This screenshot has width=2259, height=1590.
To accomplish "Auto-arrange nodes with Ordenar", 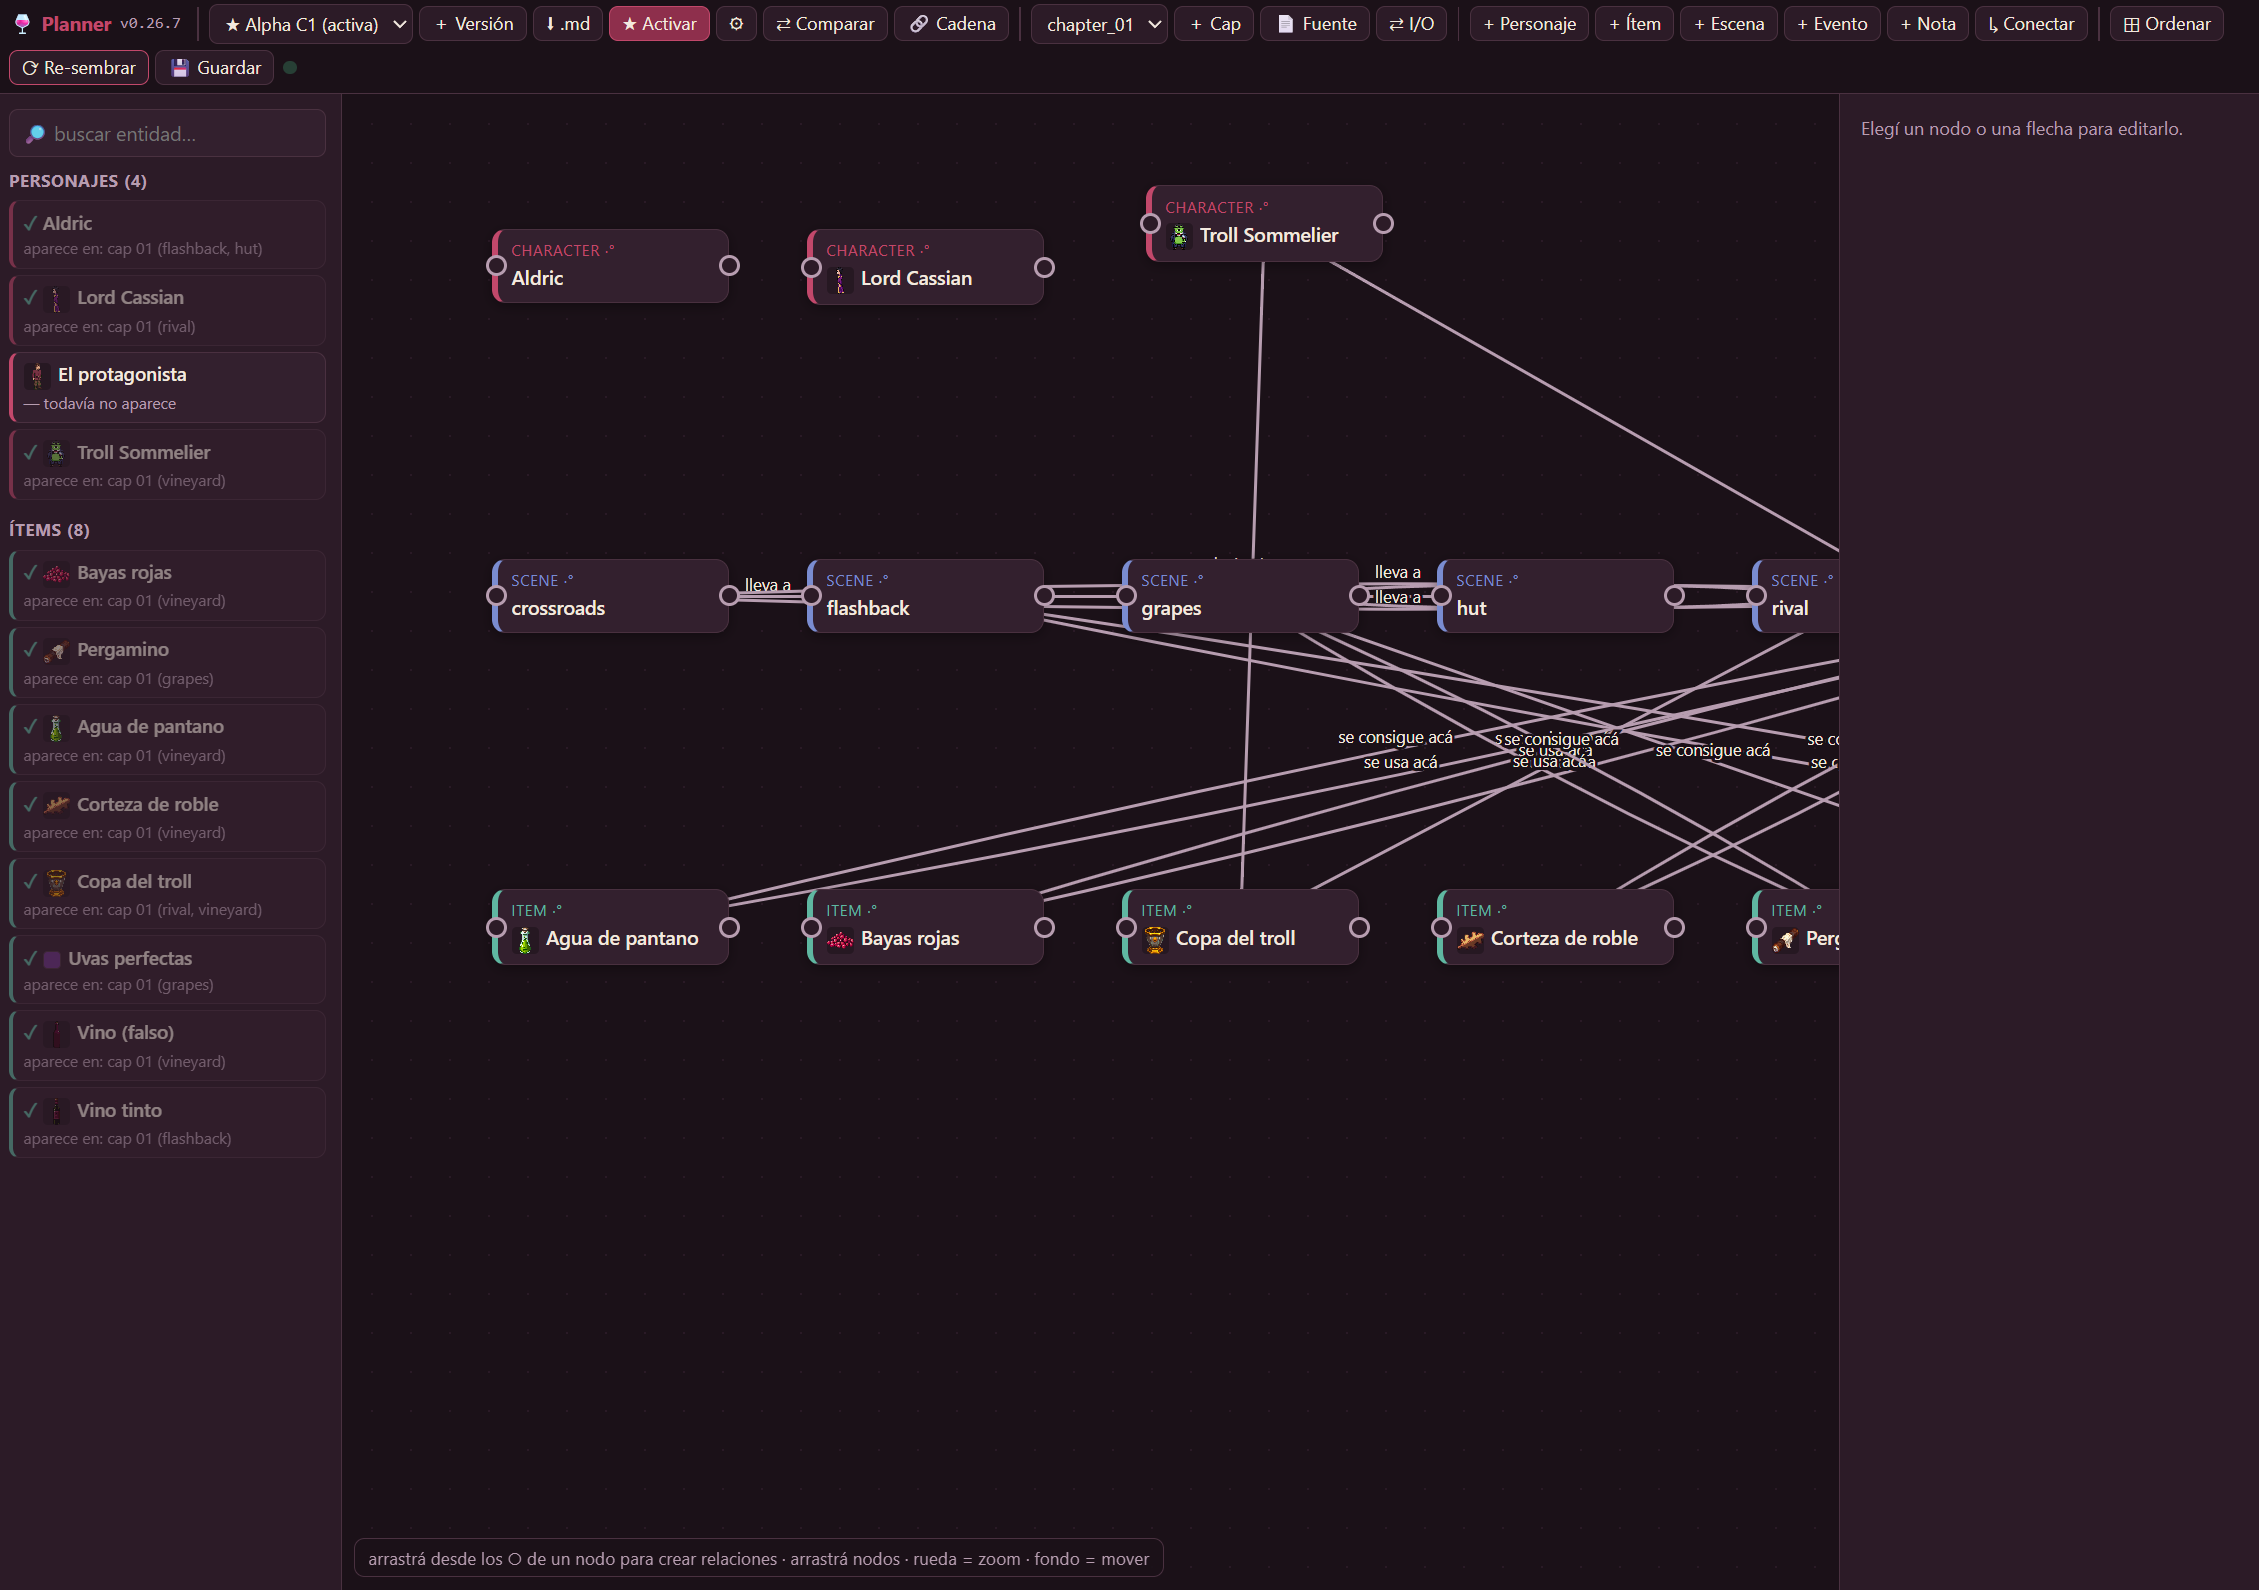I will click(2166, 24).
